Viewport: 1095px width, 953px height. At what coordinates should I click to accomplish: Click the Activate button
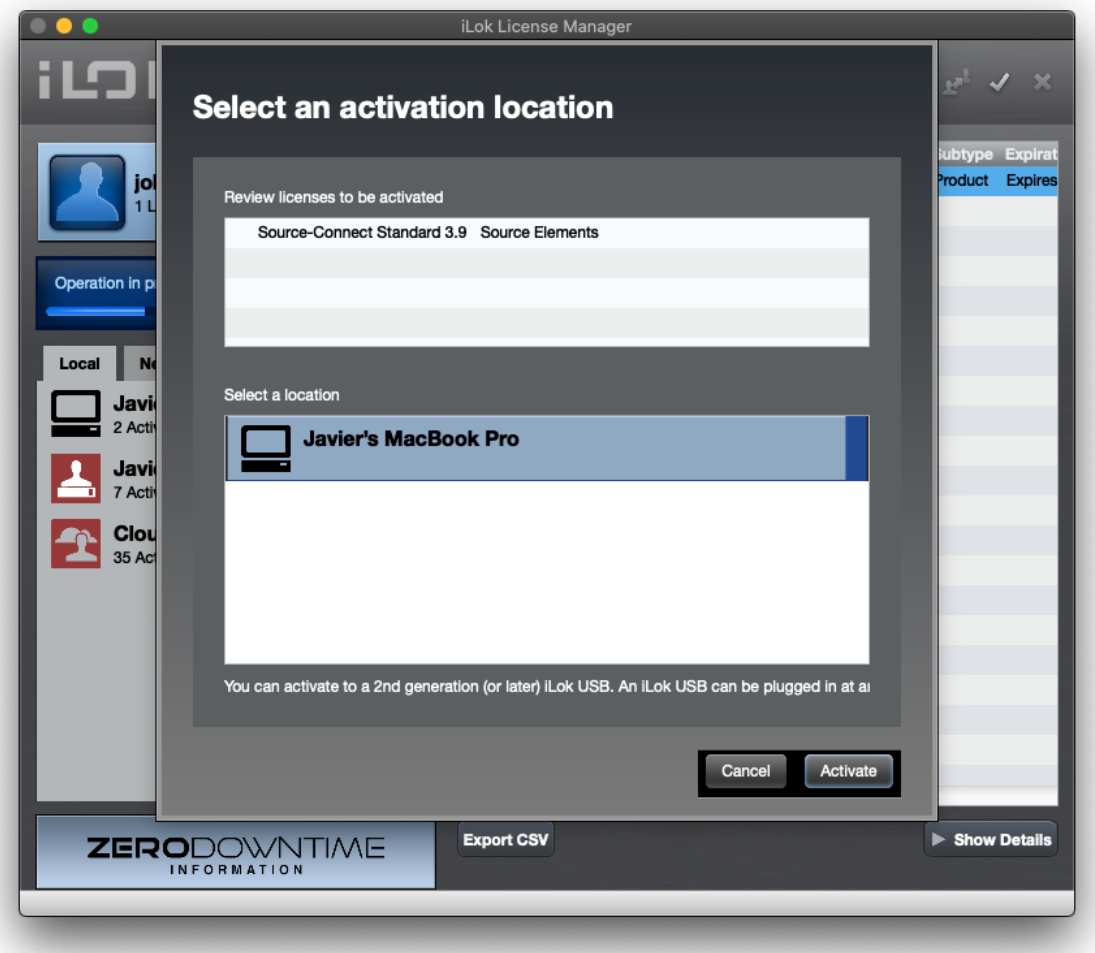pos(848,771)
